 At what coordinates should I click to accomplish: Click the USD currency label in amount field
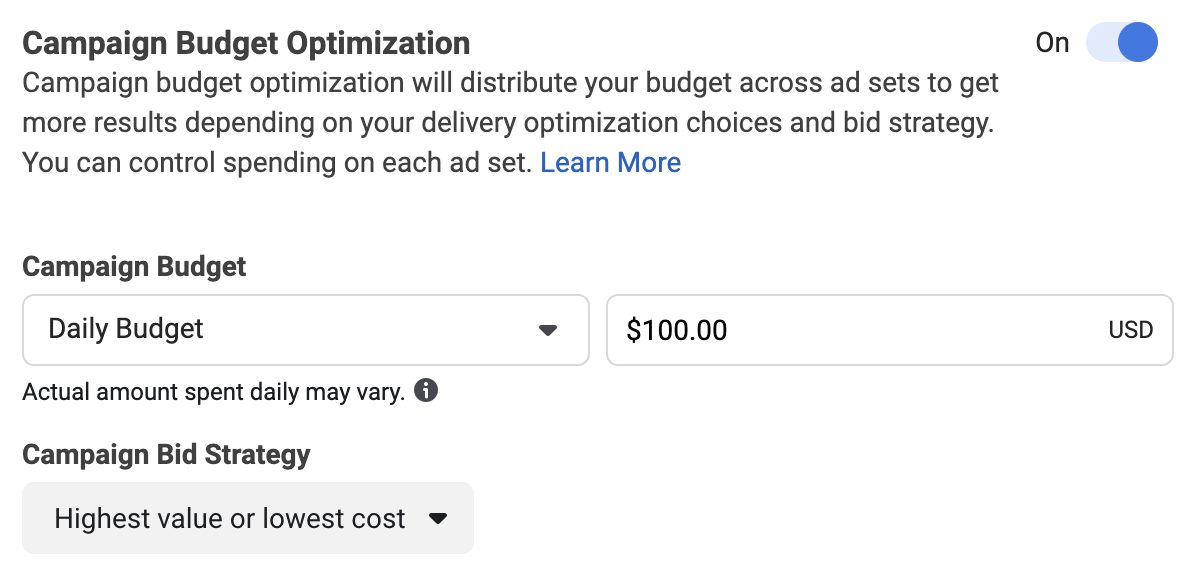[1131, 330]
